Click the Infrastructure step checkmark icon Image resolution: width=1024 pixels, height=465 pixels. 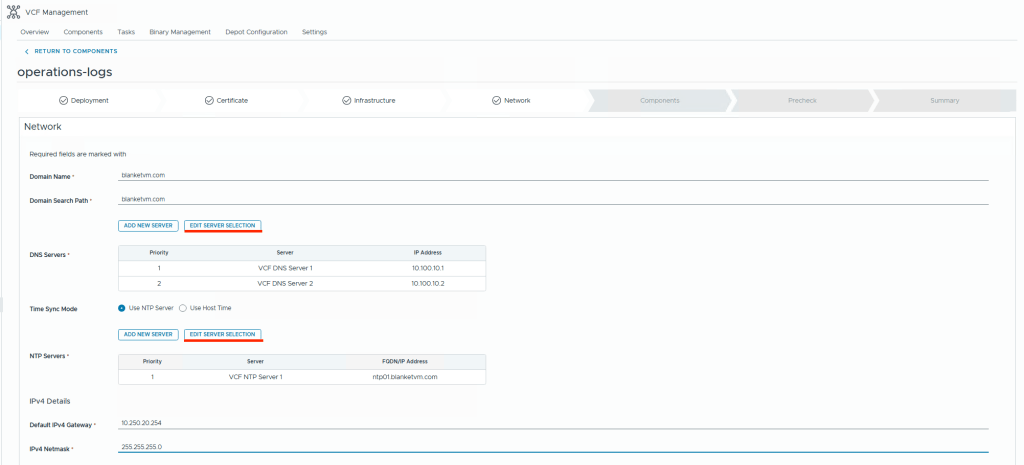(x=346, y=101)
